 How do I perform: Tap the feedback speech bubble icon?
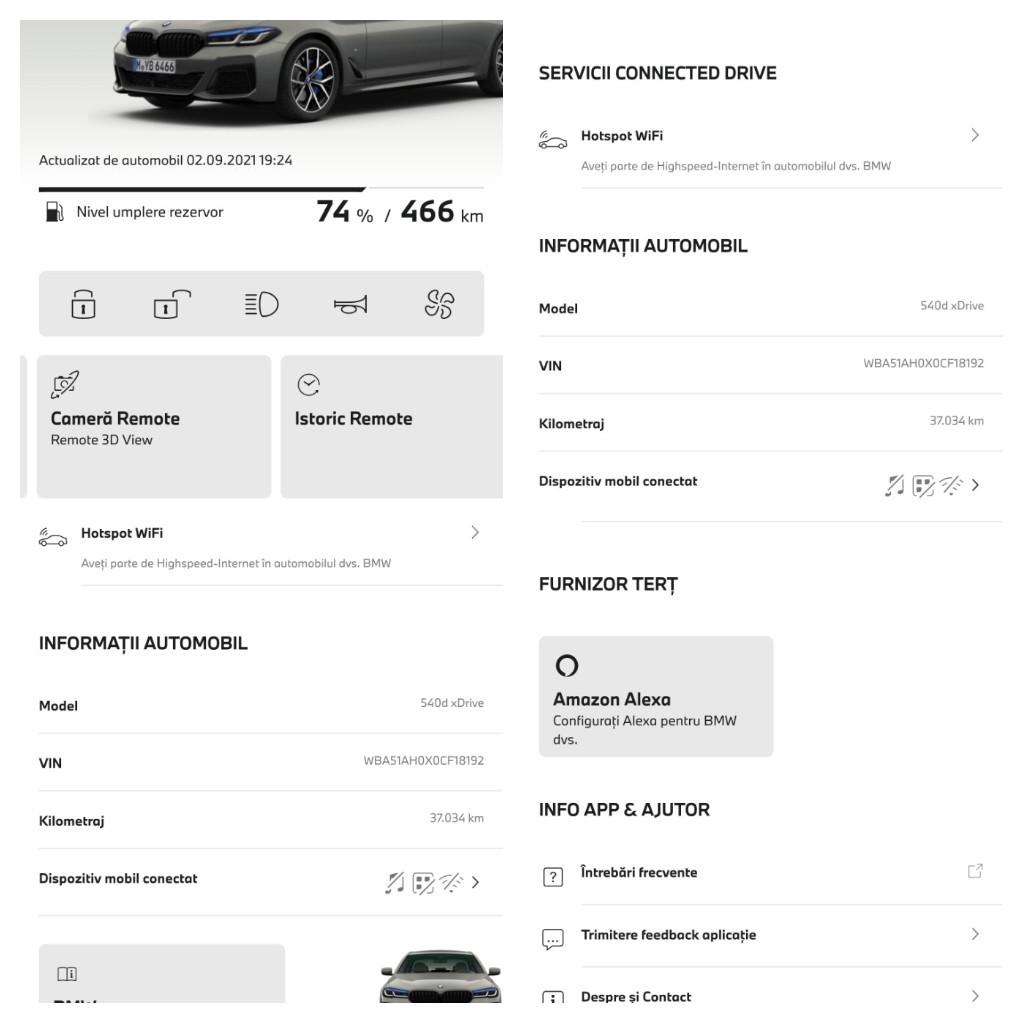tap(553, 939)
